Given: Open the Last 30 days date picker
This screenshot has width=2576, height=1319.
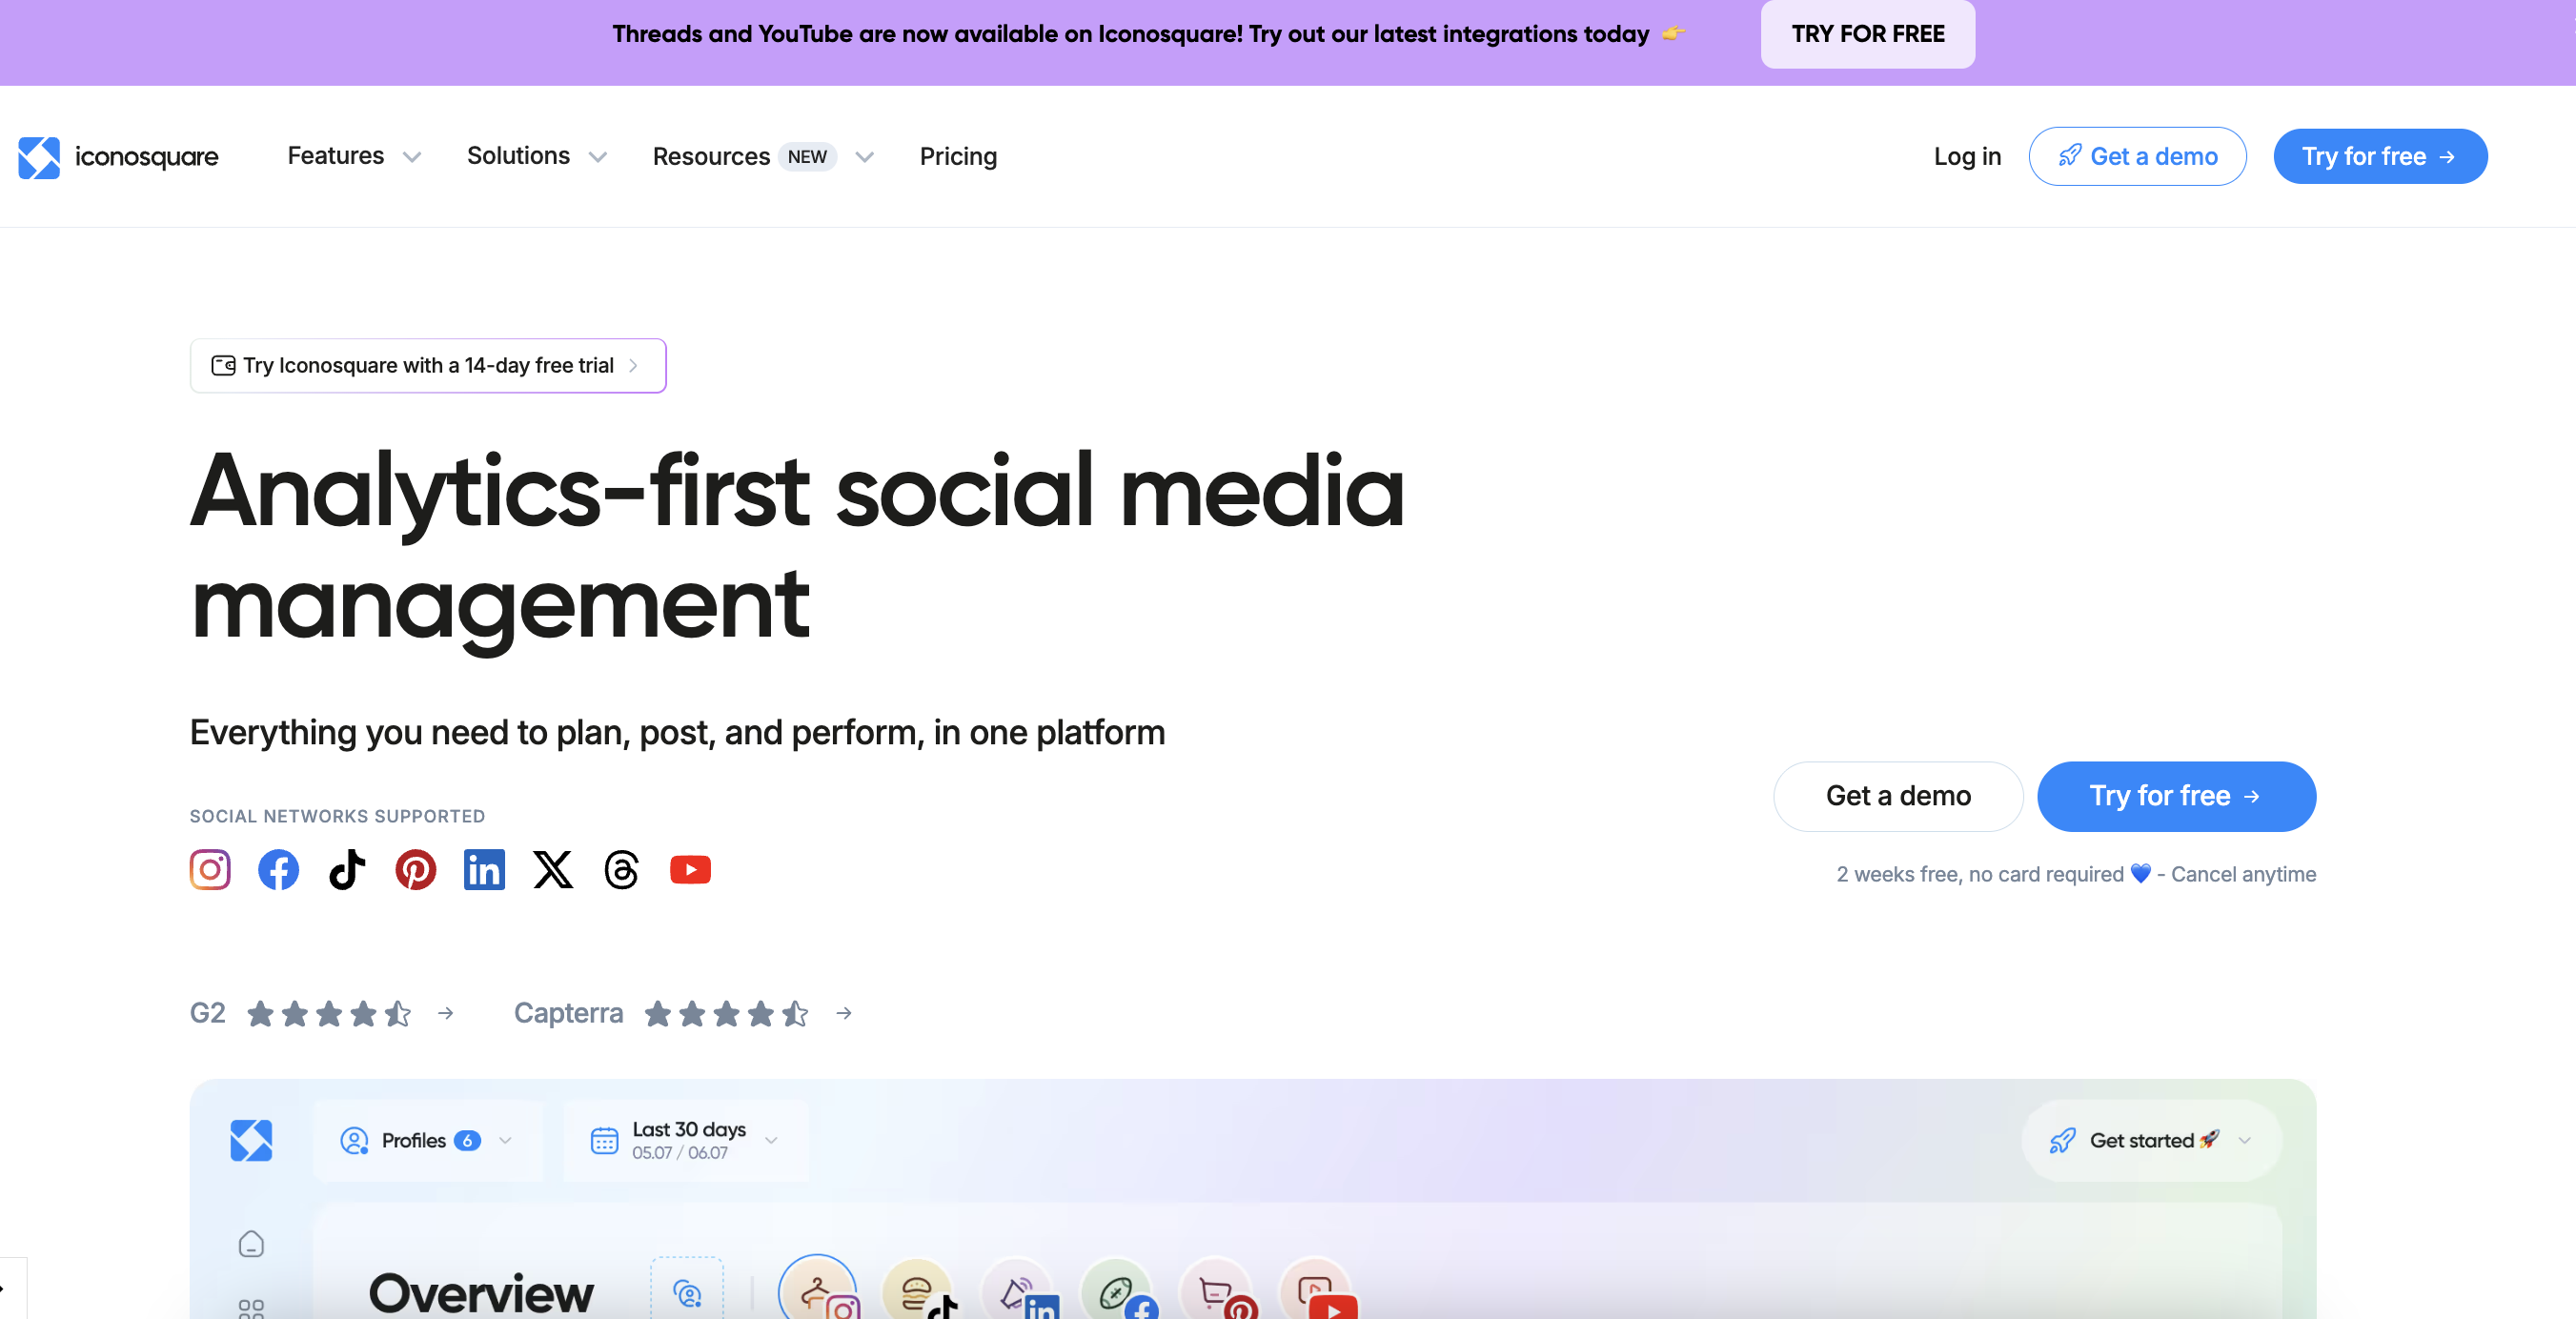Looking at the screenshot, I should coord(685,1140).
